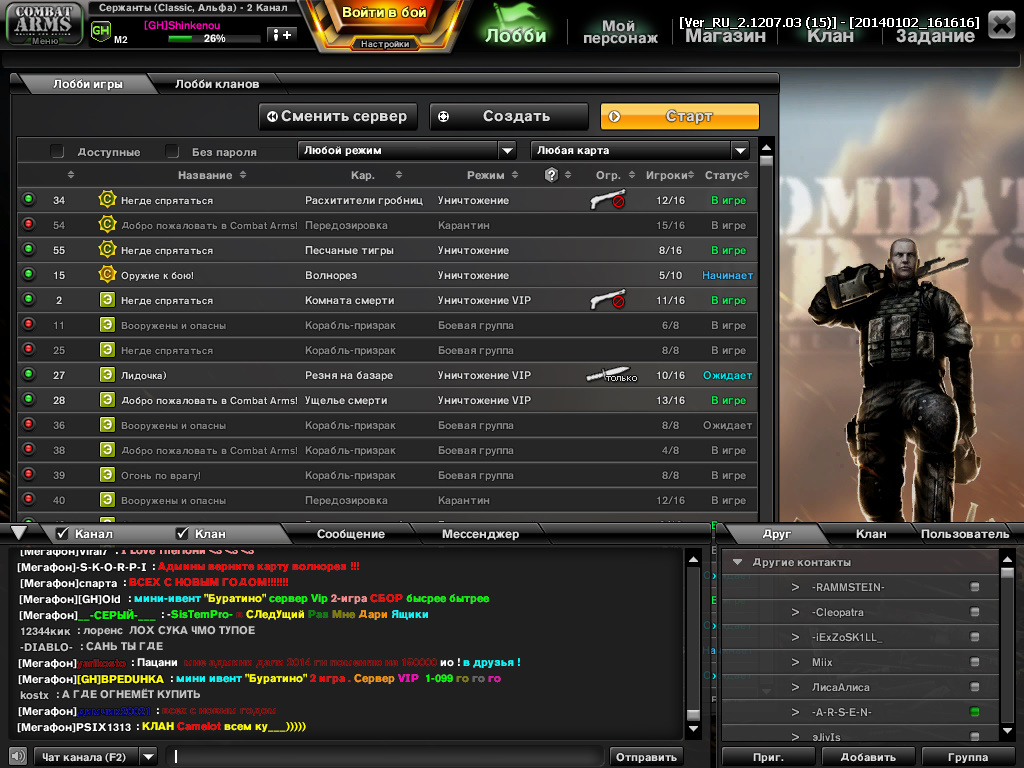Image resolution: width=1024 pixels, height=768 pixels.
Task: Click the experience progress bar at 26%
Action: click(x=214, y=39)
